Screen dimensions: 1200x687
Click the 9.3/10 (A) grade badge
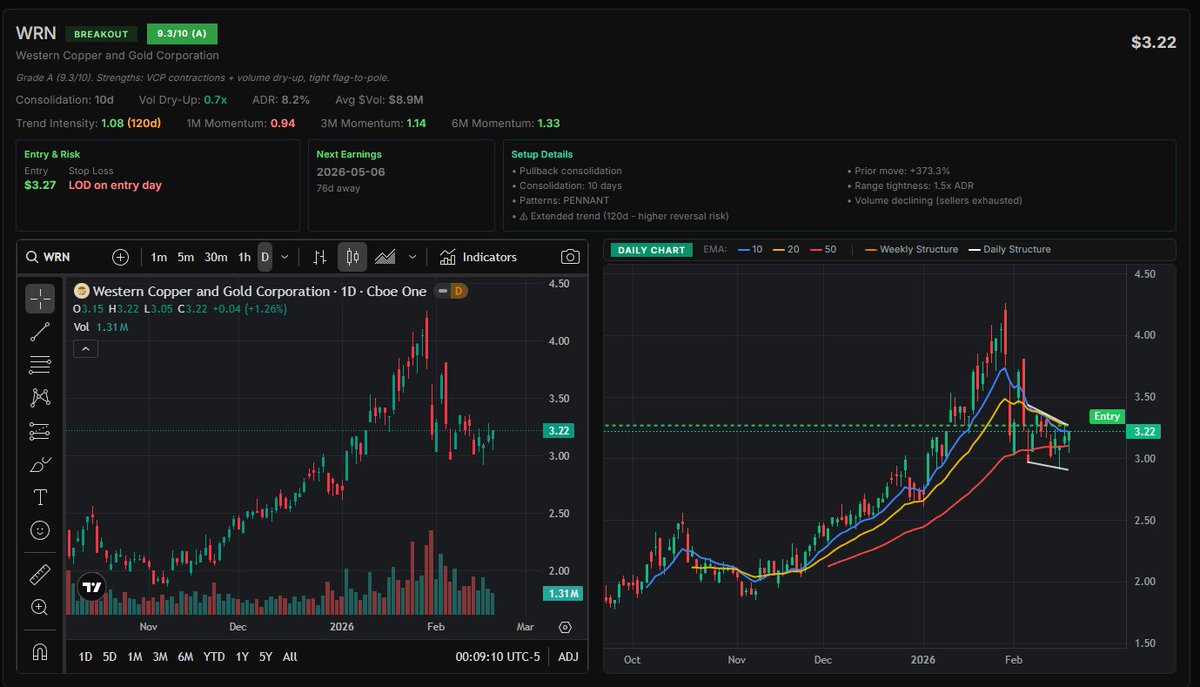(x=182, y=34)
